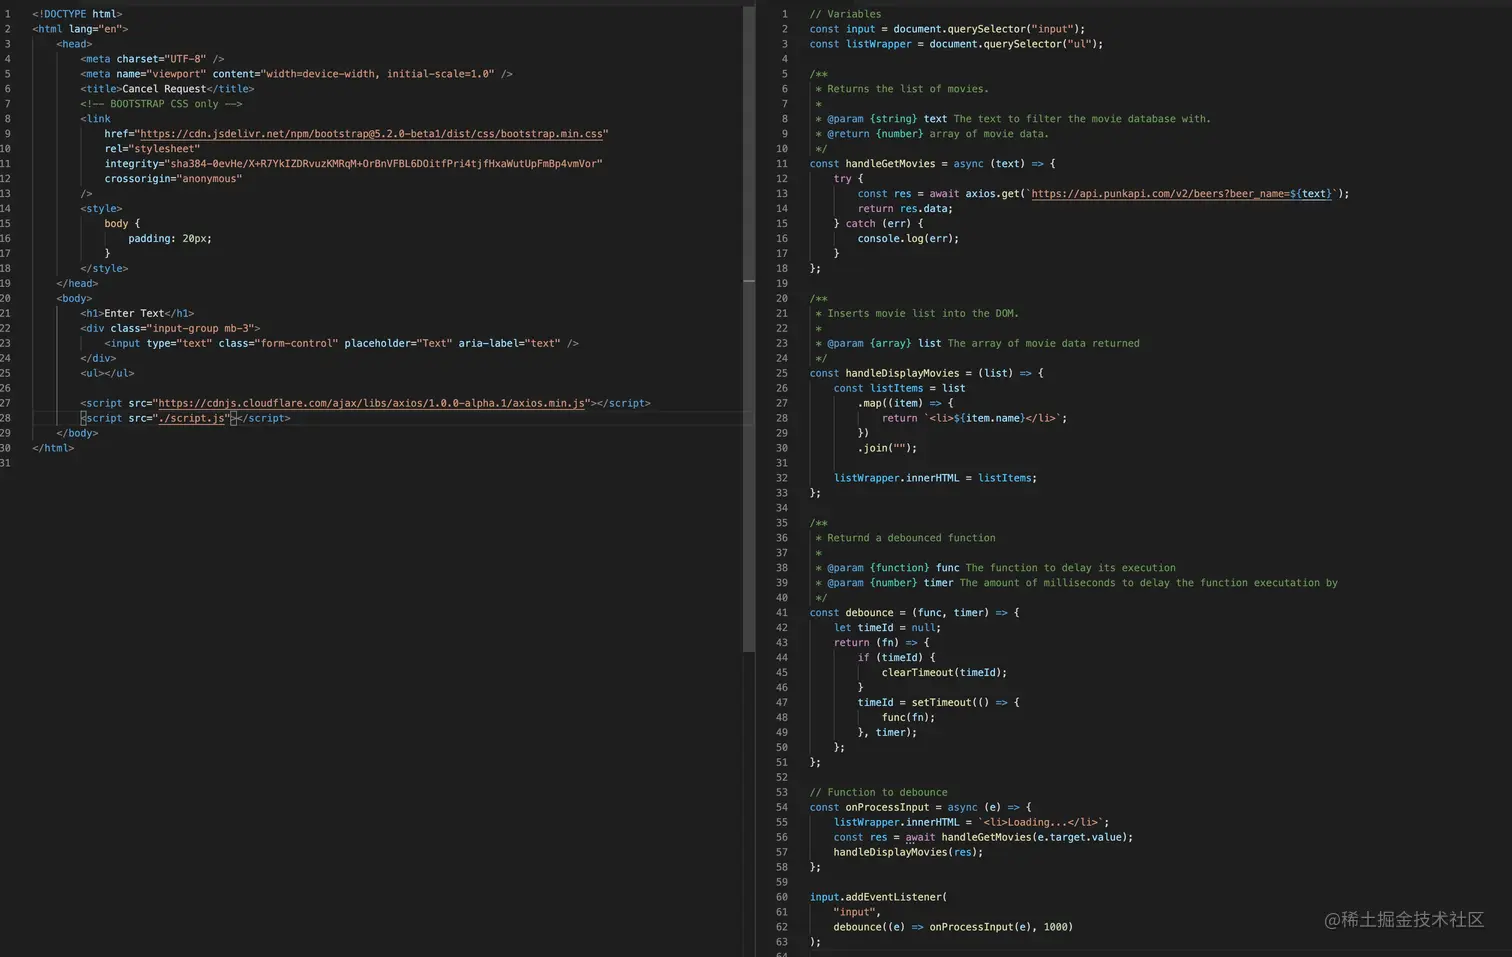Click the h1 'Enter Text' heading line
Screen dimensions: 1512x957
(137, 313)
